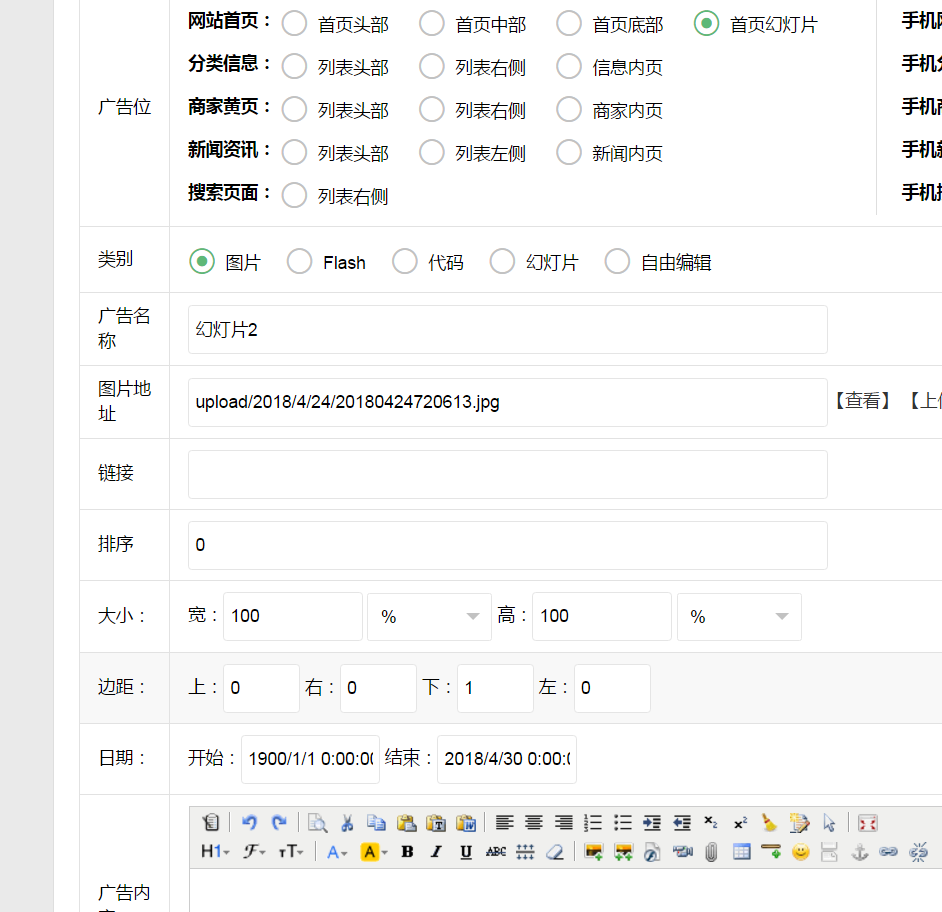Toggle italic formatting in the editor
The height and width of the screenshot is (912, 942).
tap(436, 852)
